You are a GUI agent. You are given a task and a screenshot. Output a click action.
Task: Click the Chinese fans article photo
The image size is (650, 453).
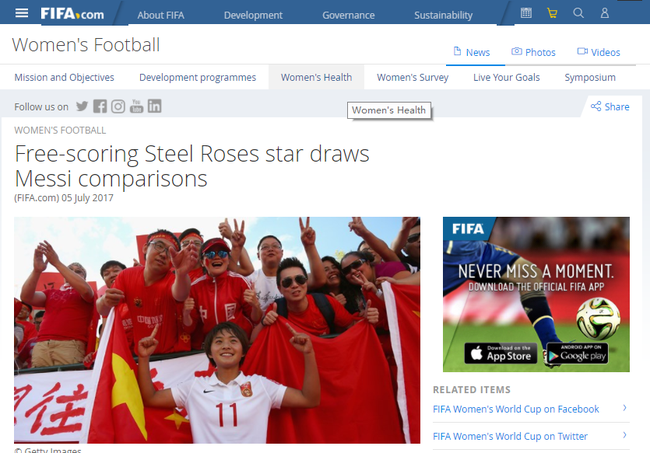(x=217, y=330)
